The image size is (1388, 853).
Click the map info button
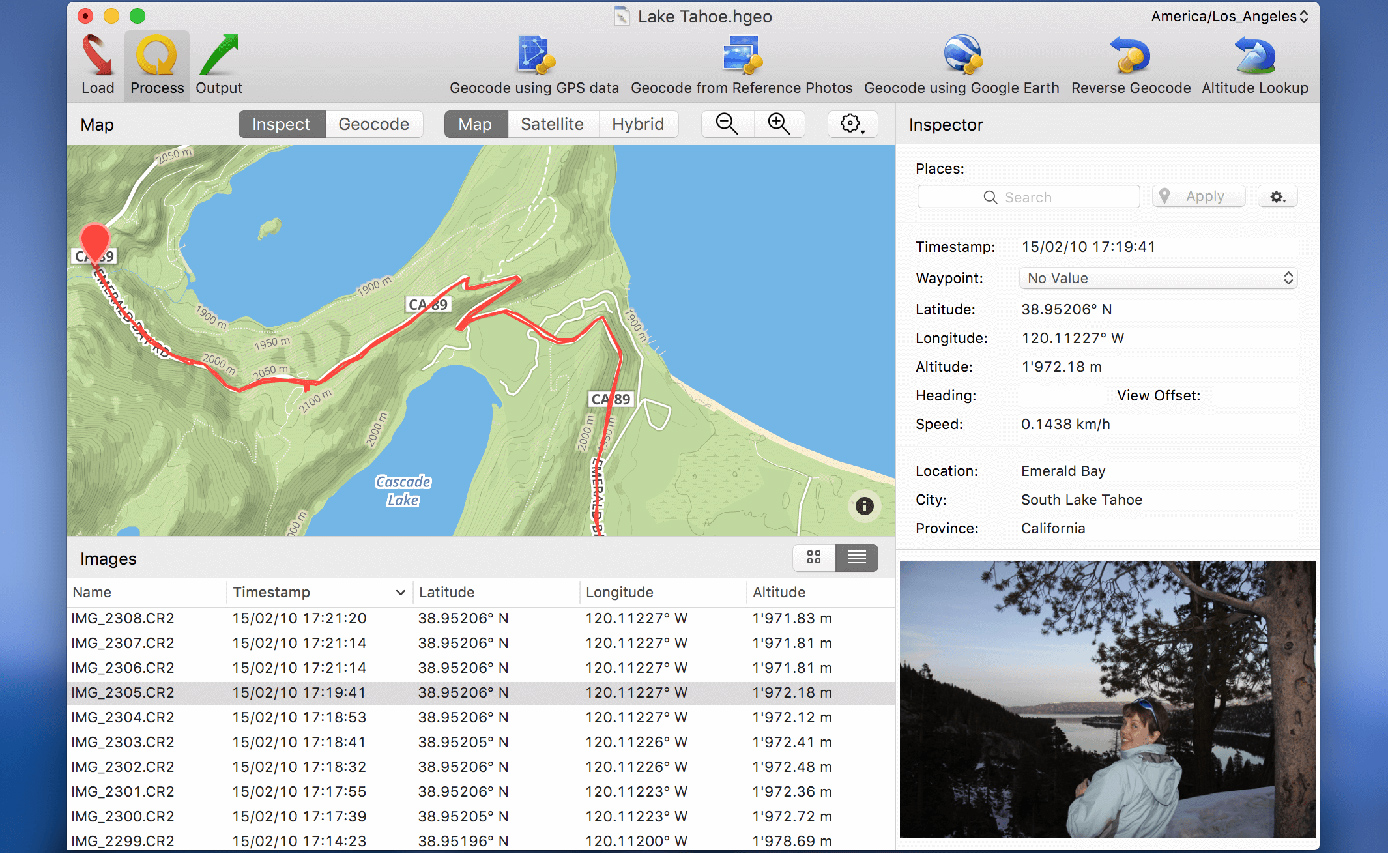865,506
